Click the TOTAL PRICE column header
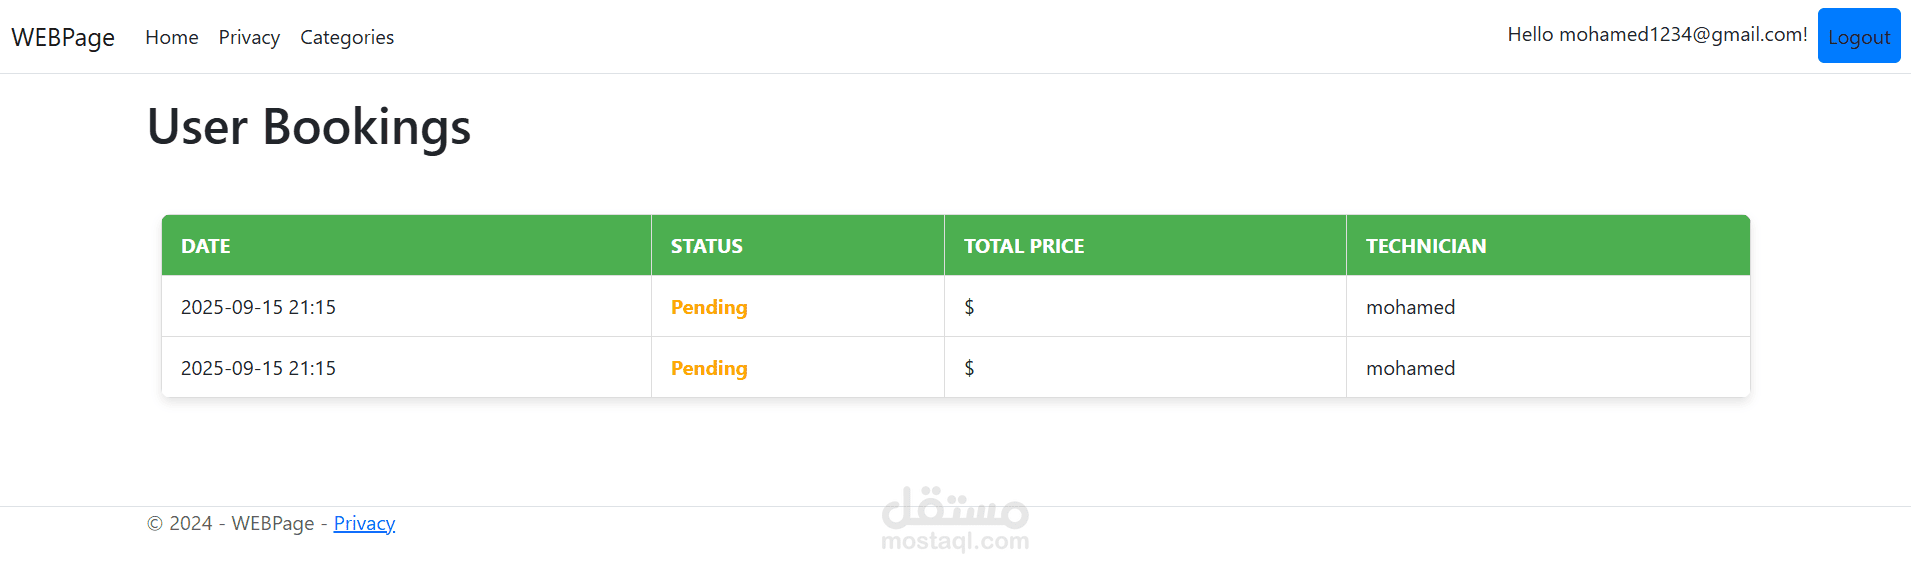Image resolution: width=1911 pixels, height=565 pixels. (x=1023, y=246)
